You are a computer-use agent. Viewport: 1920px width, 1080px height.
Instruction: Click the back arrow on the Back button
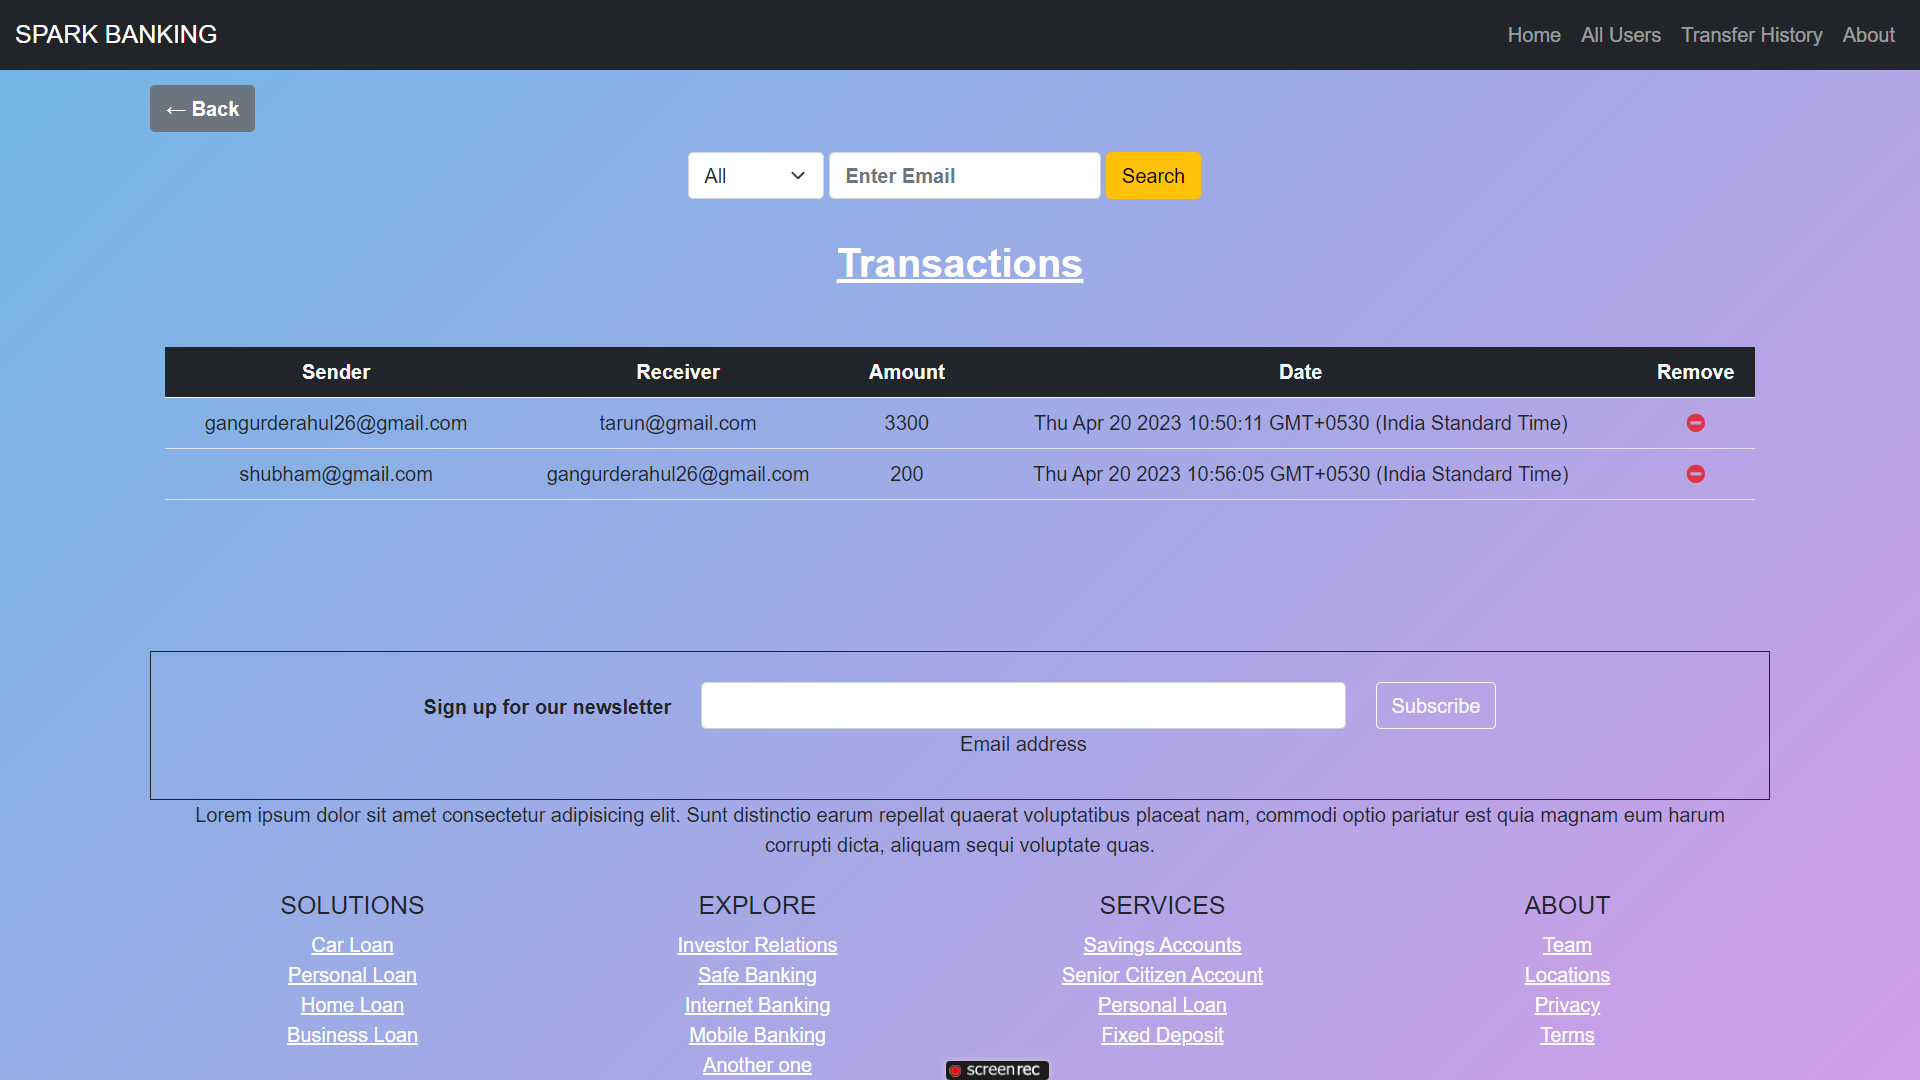pos(176,109)
